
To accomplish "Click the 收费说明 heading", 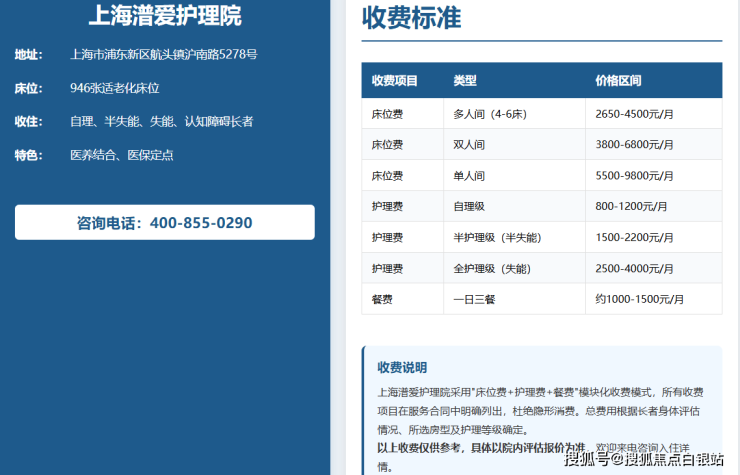I will click(402, 368).
